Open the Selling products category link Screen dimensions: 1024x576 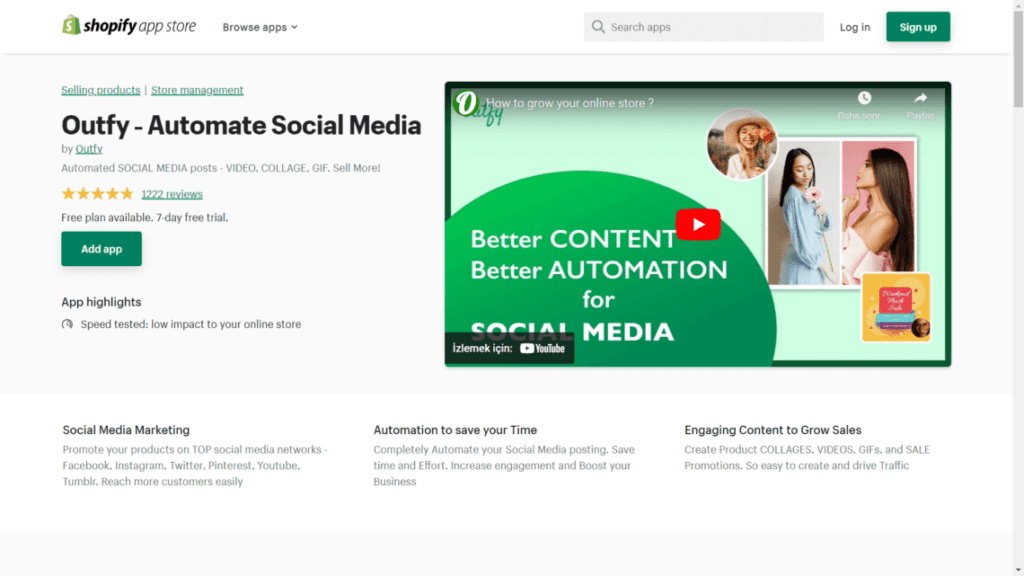point(101,90)
